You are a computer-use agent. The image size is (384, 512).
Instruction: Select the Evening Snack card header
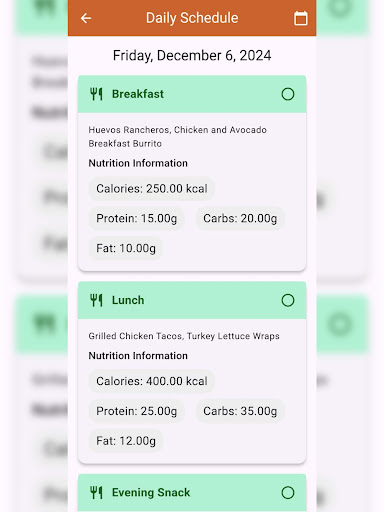pyautogui.click(x=192, y=493)
